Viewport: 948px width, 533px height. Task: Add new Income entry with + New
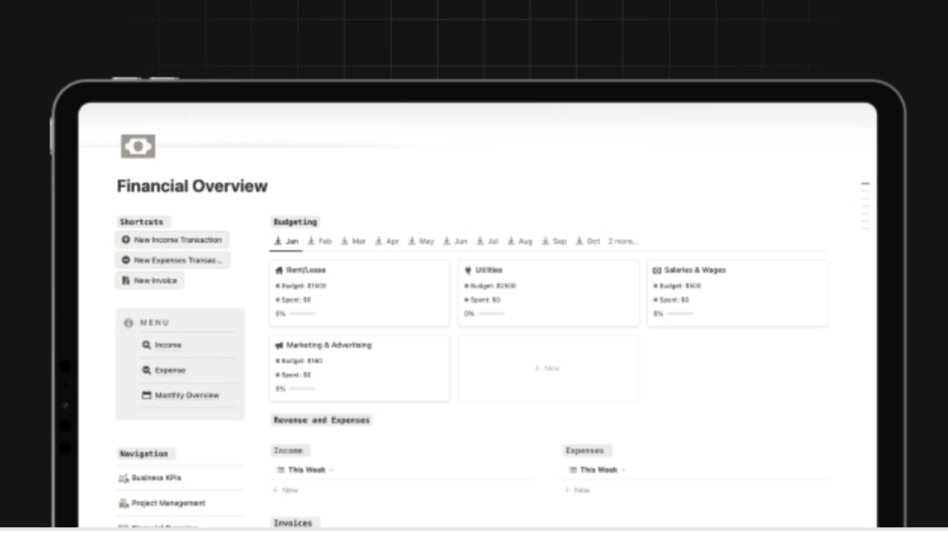(285, 490)
